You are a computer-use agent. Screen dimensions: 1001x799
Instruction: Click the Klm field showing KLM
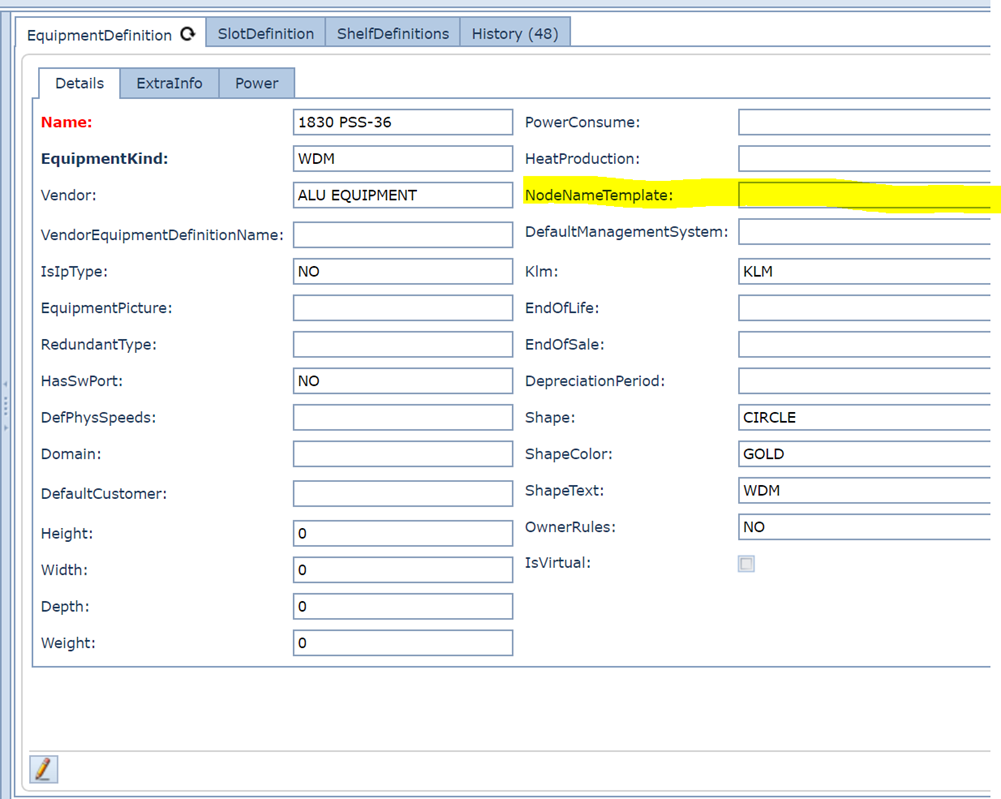click(x=865, y=271)
